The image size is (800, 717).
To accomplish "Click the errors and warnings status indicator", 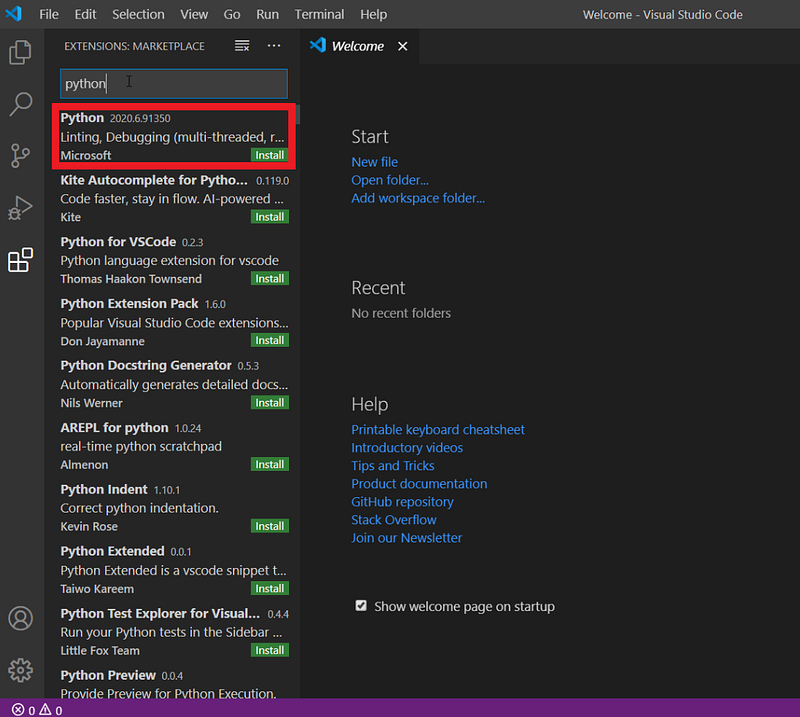I will 37,710.
